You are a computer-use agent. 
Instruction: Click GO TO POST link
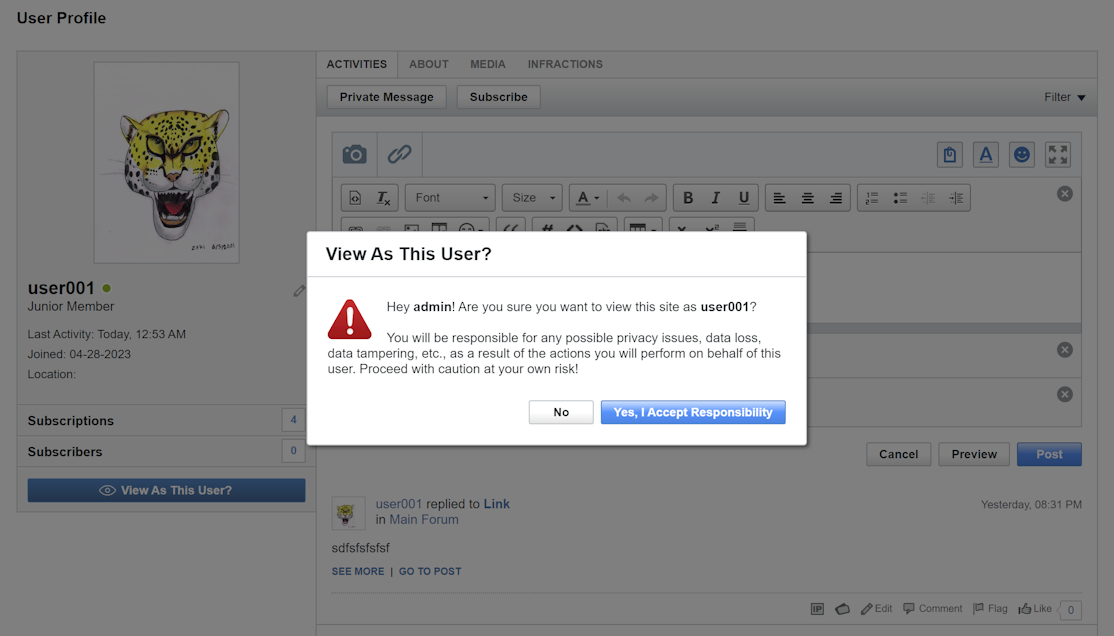pyautogui.click(x=430, y=571)
